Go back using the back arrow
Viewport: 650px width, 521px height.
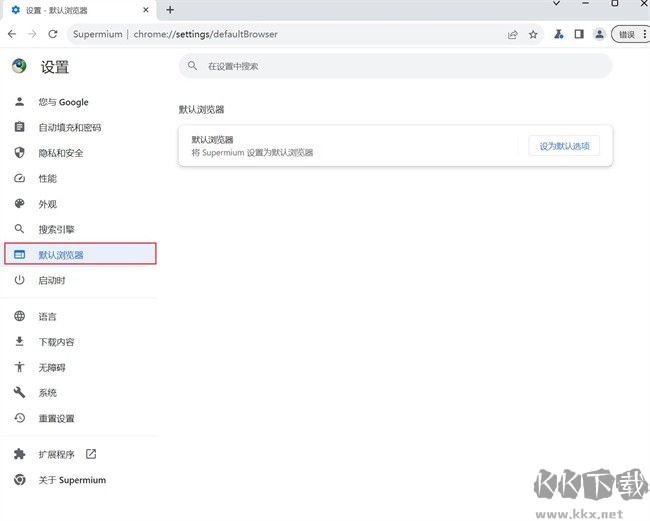[x=12, y=34]
